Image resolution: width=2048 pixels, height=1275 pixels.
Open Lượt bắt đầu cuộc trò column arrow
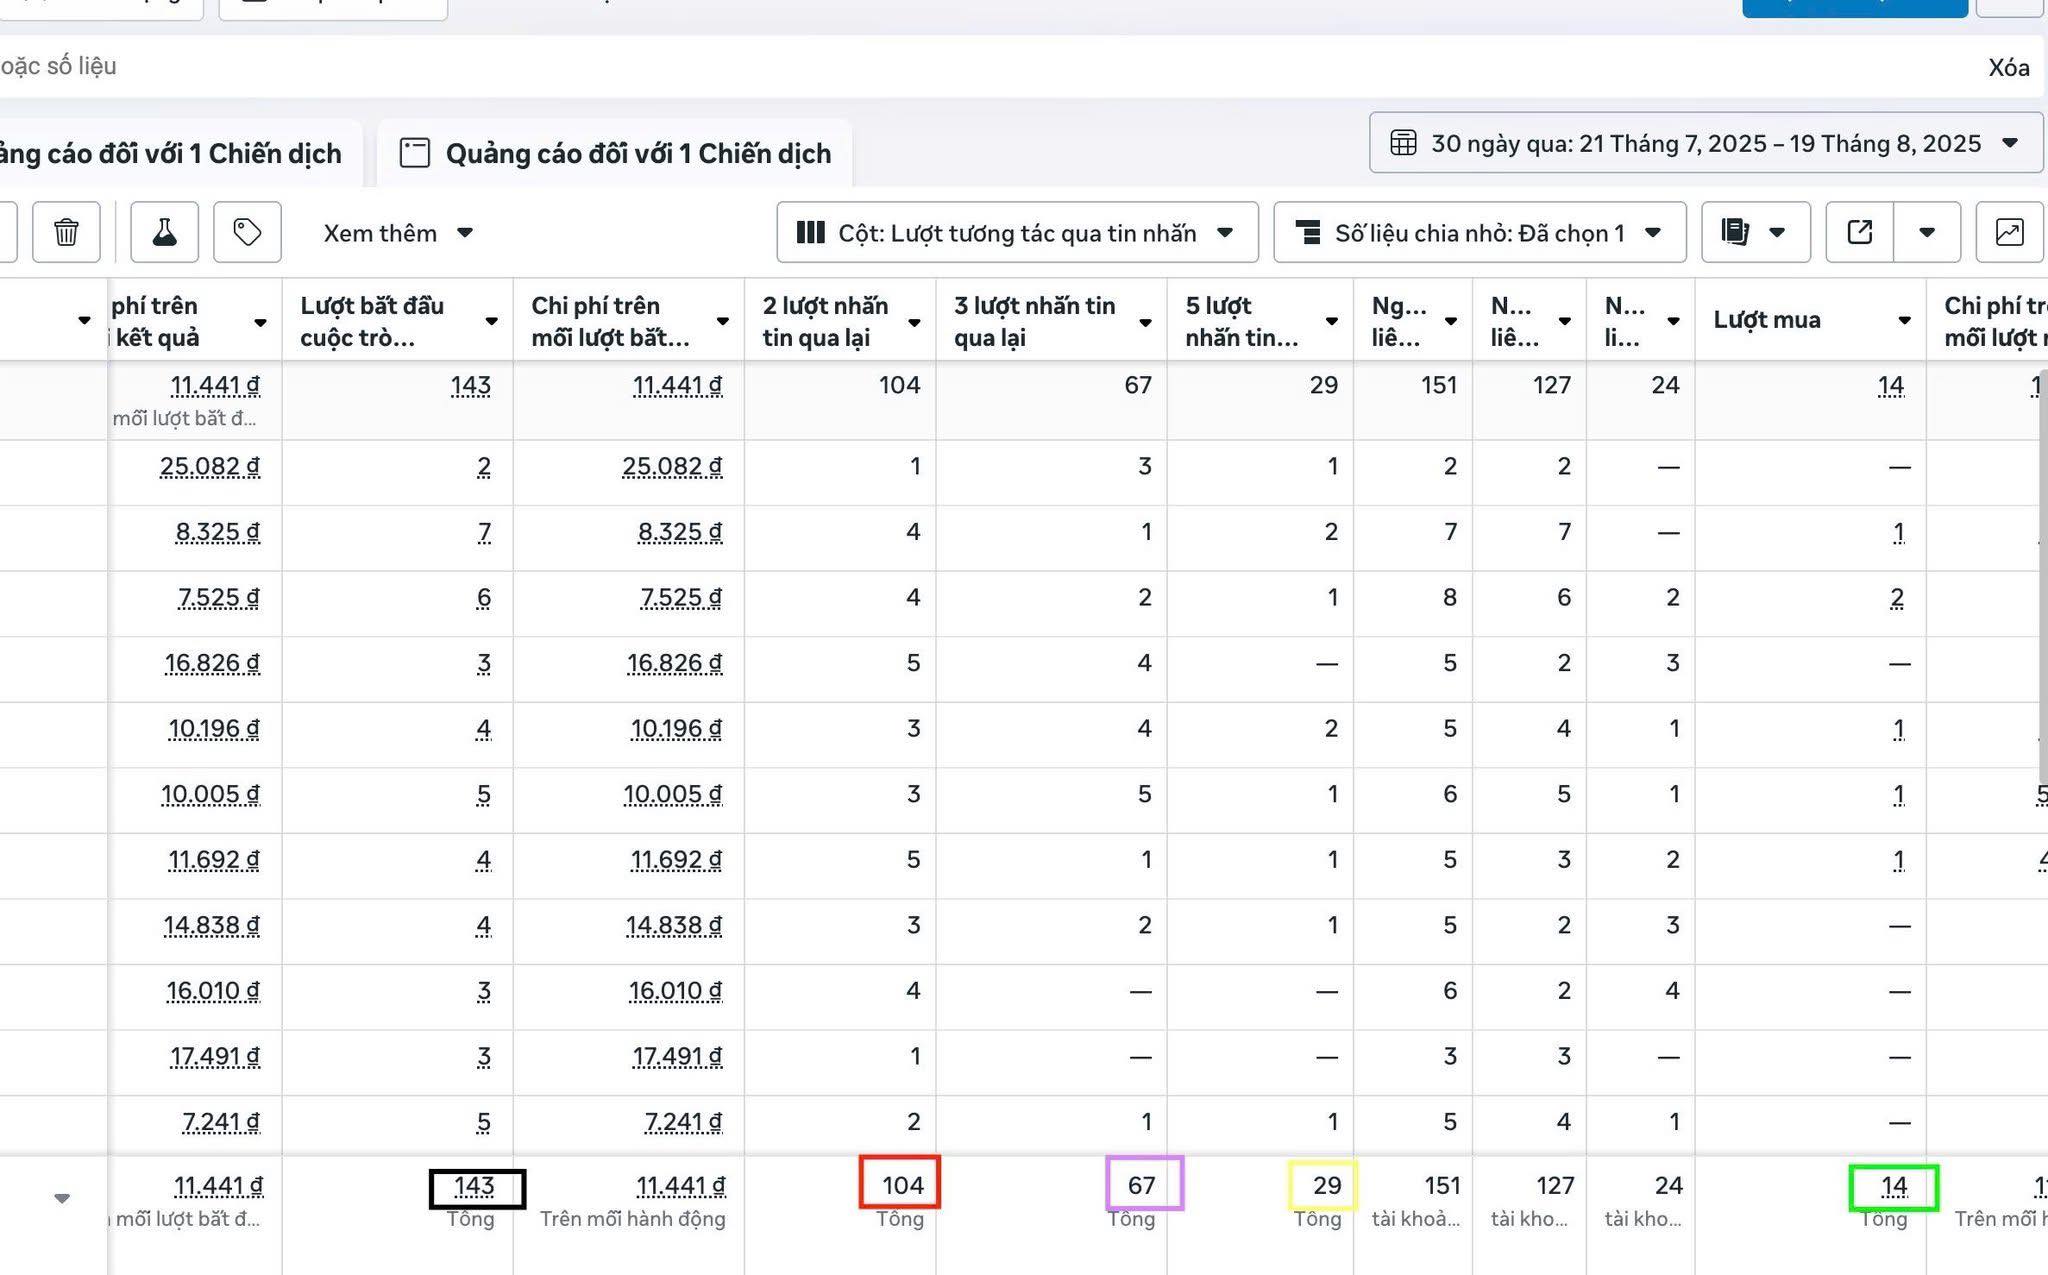[491, 321]
